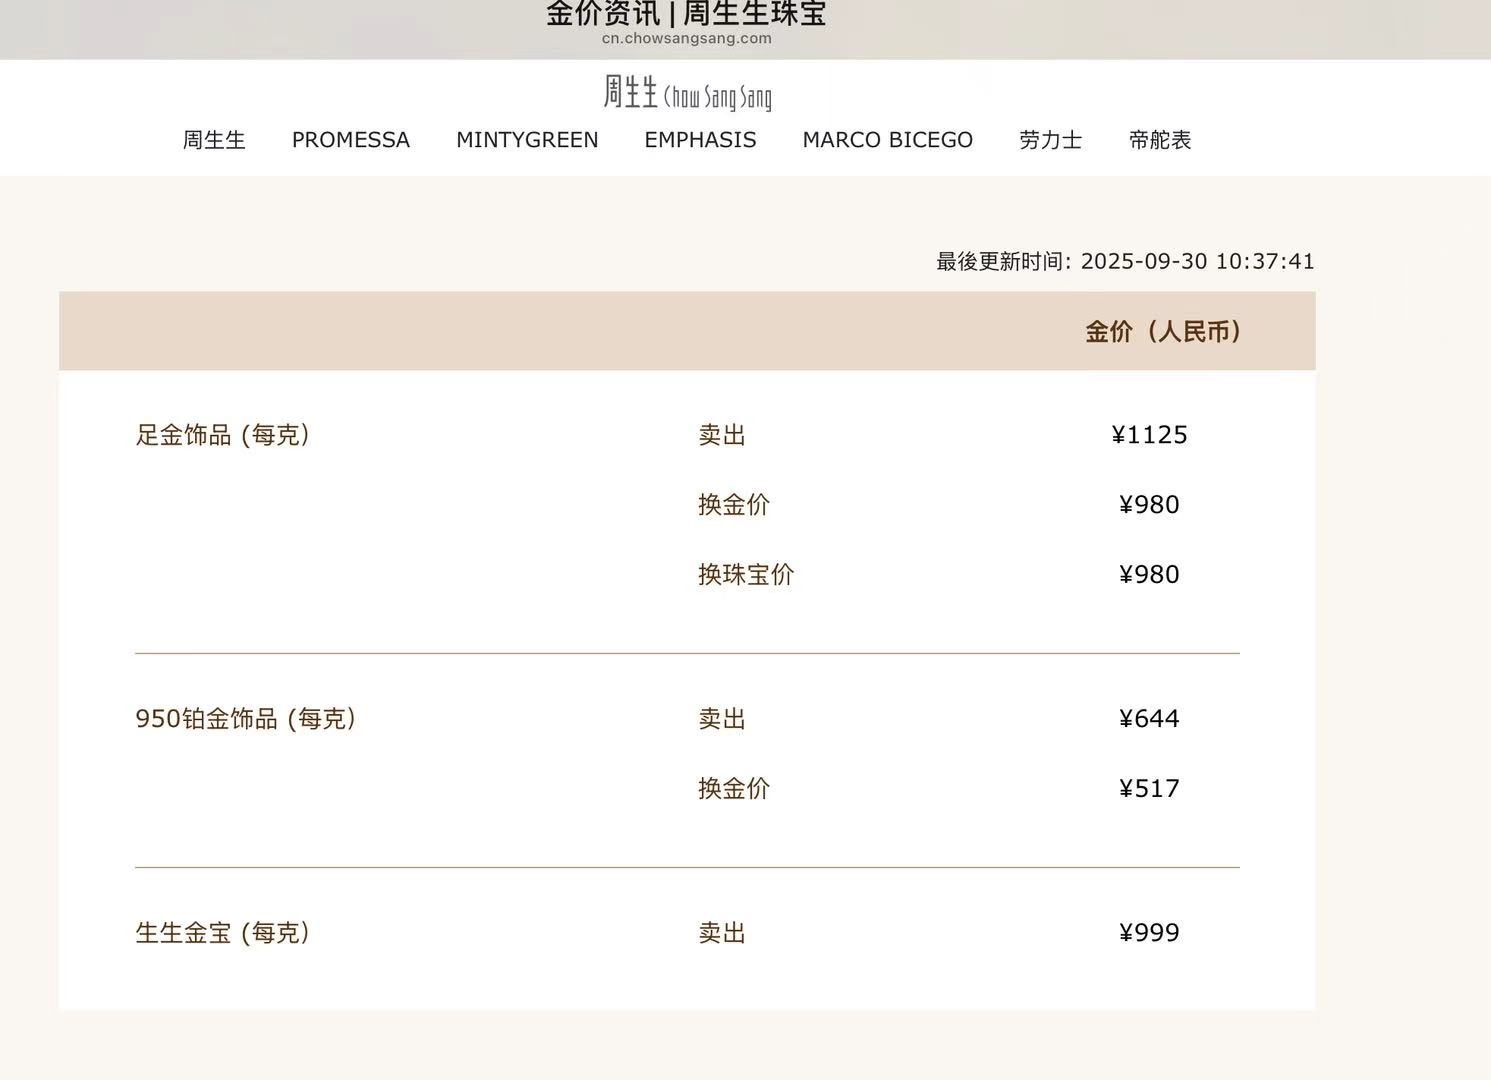Select the ¥1125 gold sell price
This screenshot has height=1080, width=1491.
click(1150, 435)
